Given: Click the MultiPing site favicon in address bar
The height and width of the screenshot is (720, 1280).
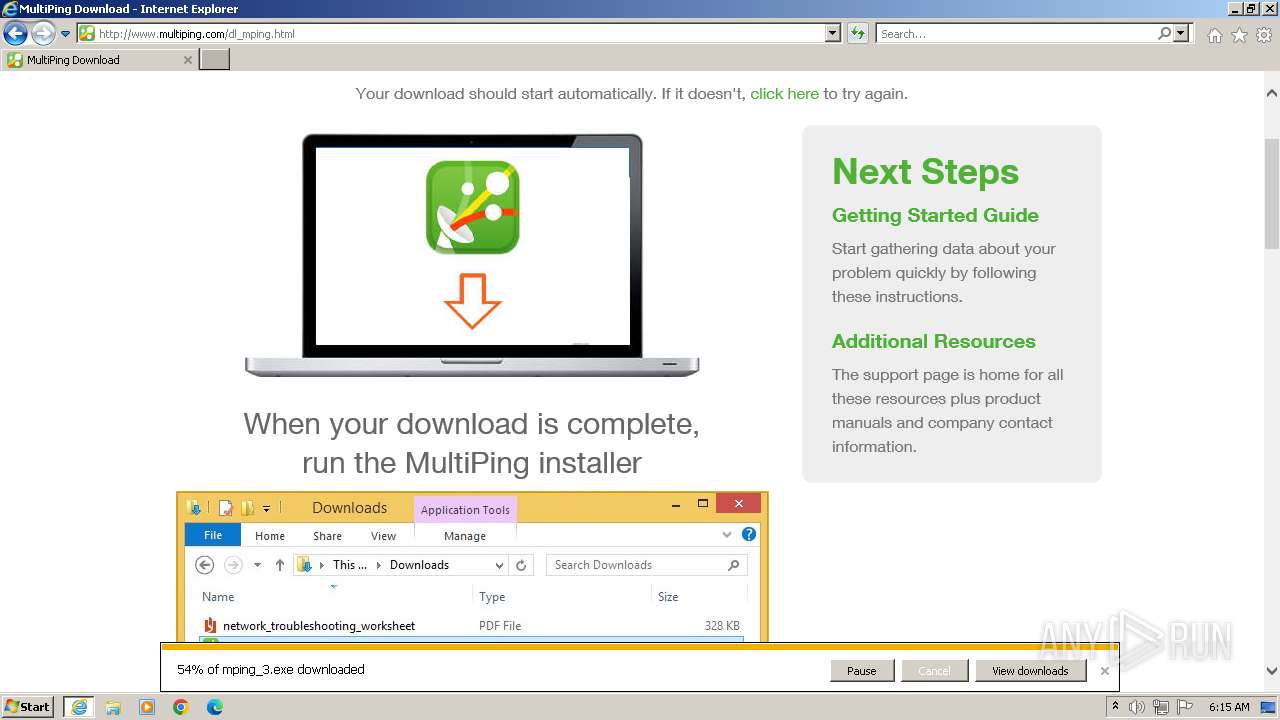Looking at the screenshot, I should pyautogui.click(x=87, y=33).
